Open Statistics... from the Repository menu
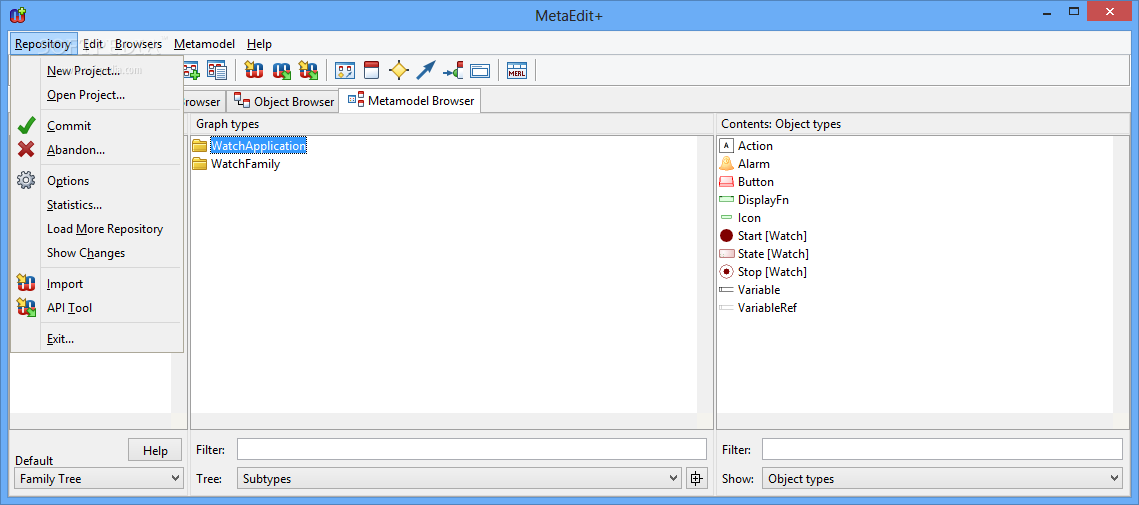1139x505 pixels. tap(74, 205)
